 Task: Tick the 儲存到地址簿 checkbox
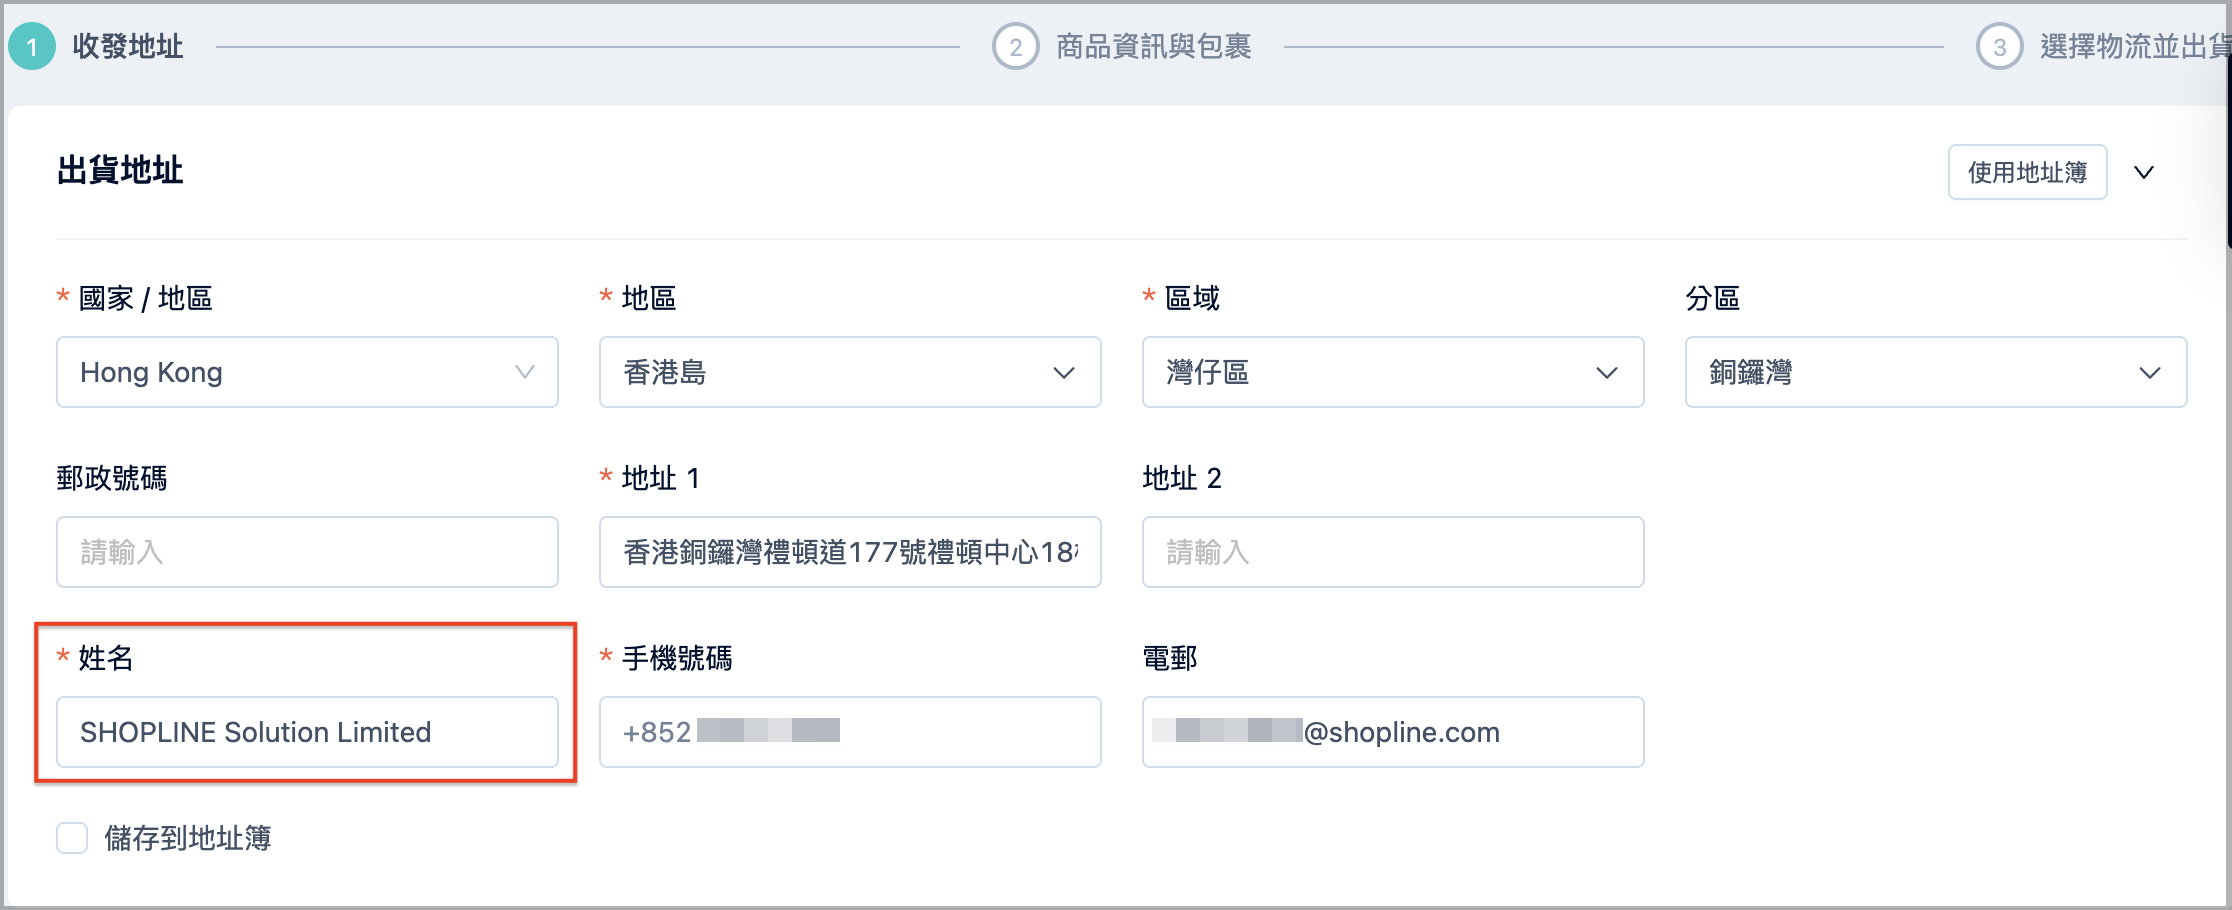pyautogui.click(x=72, y=838)
